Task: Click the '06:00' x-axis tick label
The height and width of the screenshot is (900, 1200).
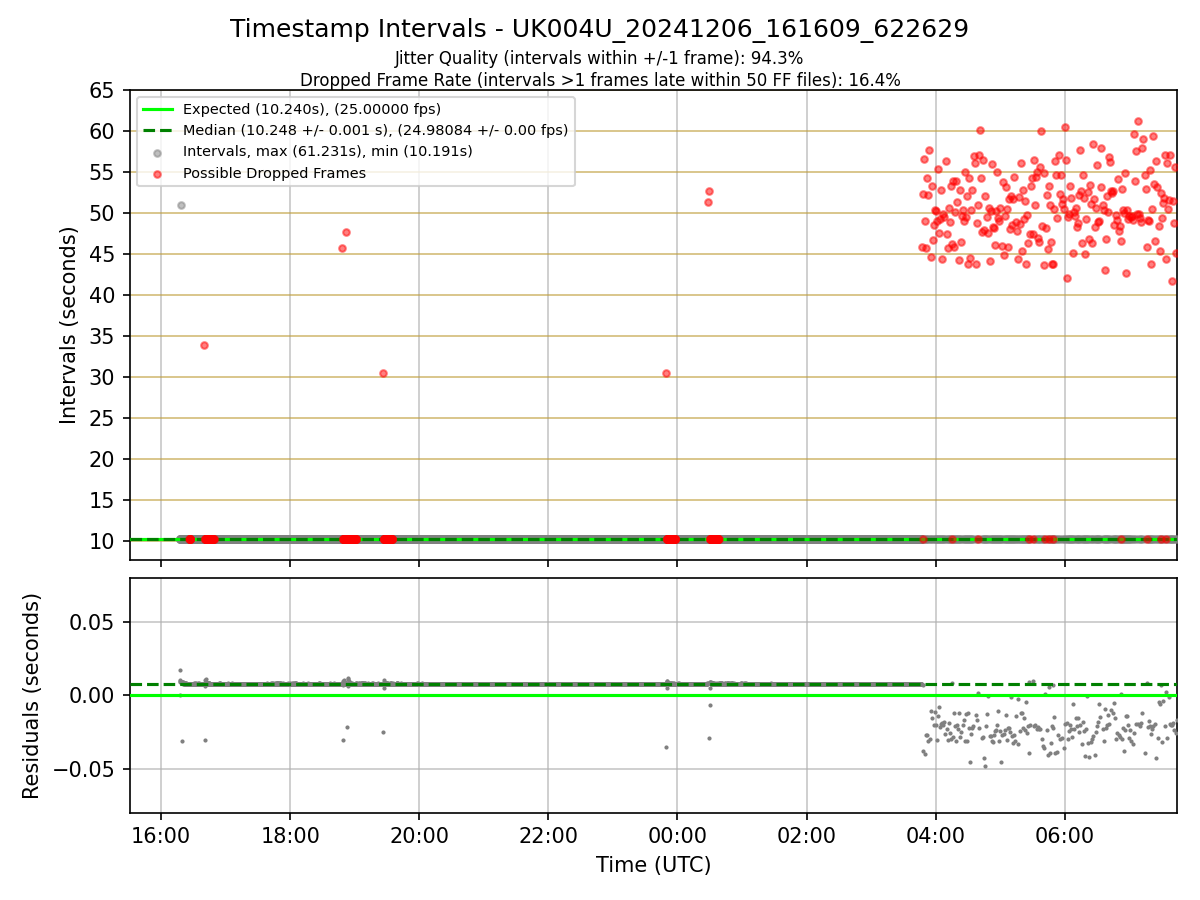Action: 1064,834
